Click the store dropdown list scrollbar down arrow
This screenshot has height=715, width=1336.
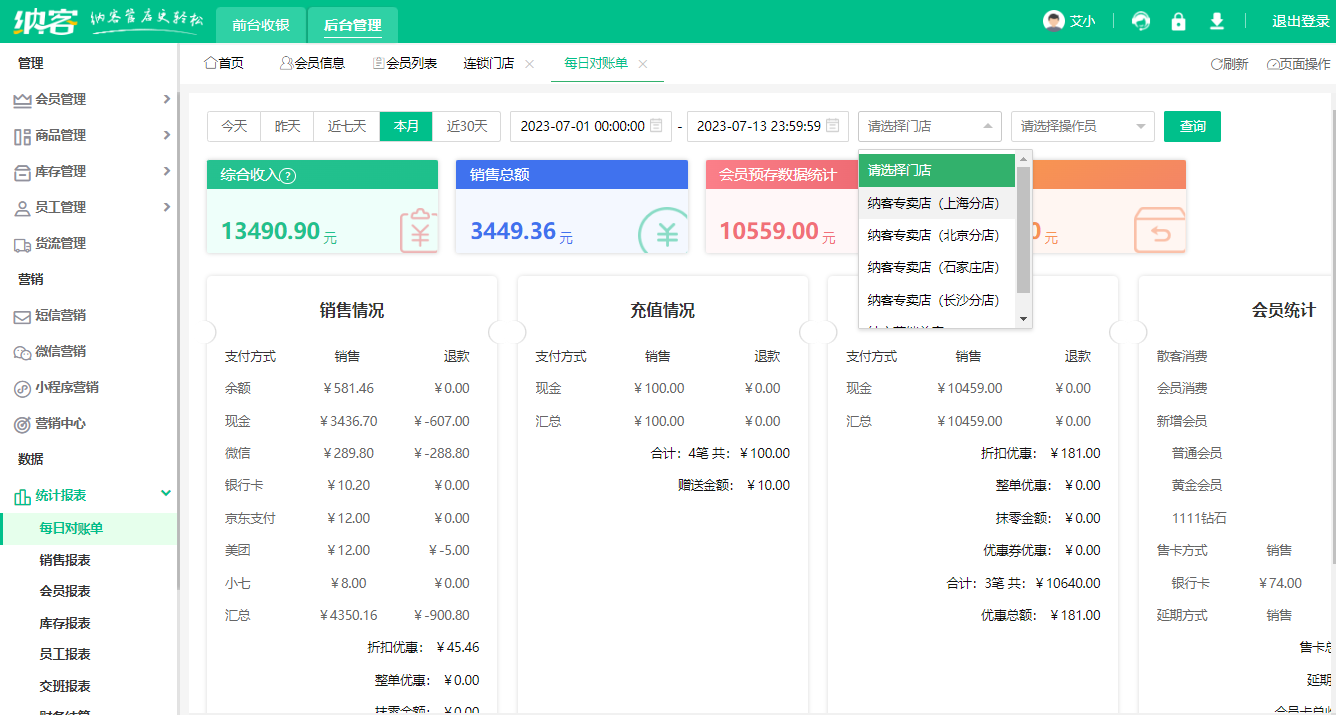[1023, 319]
